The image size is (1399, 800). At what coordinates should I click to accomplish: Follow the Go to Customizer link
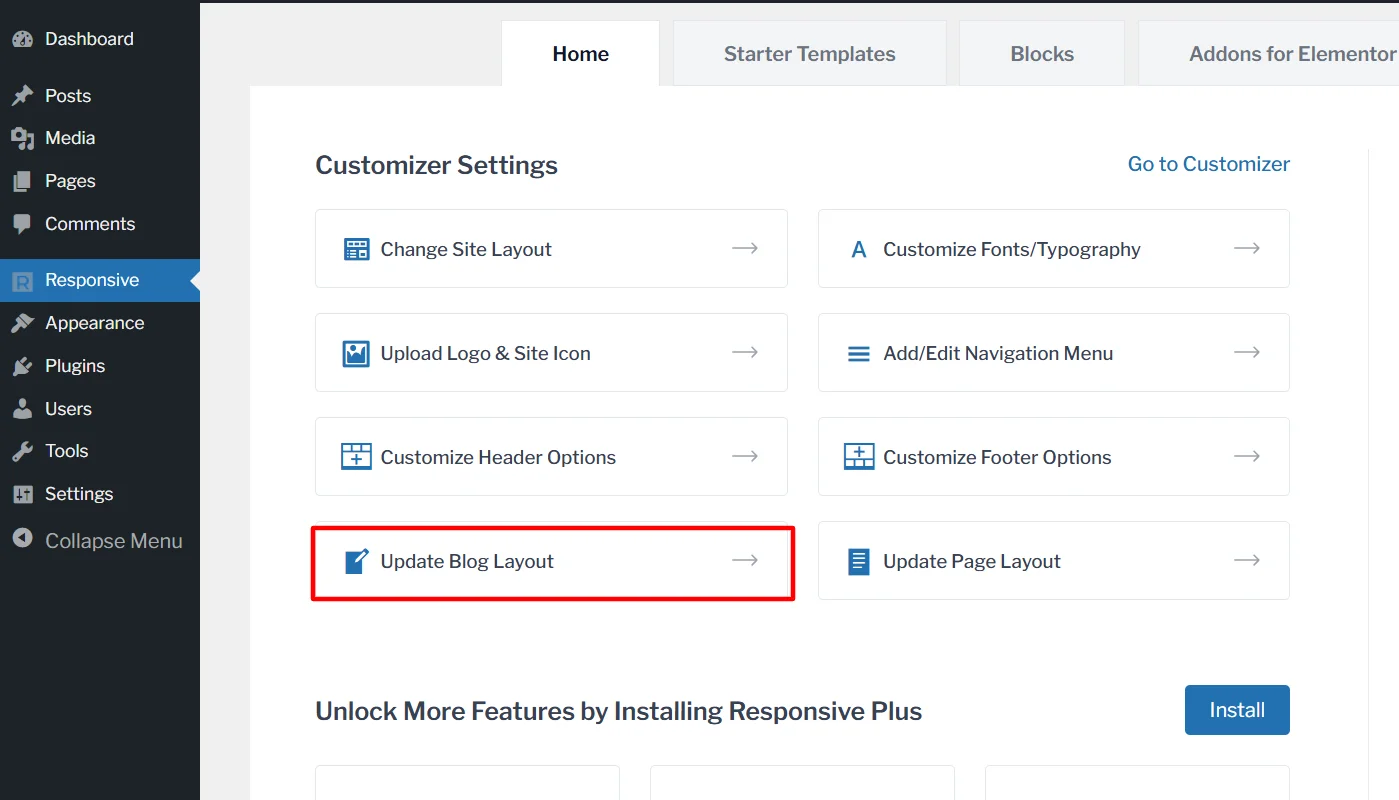(x=1209, y=164)
